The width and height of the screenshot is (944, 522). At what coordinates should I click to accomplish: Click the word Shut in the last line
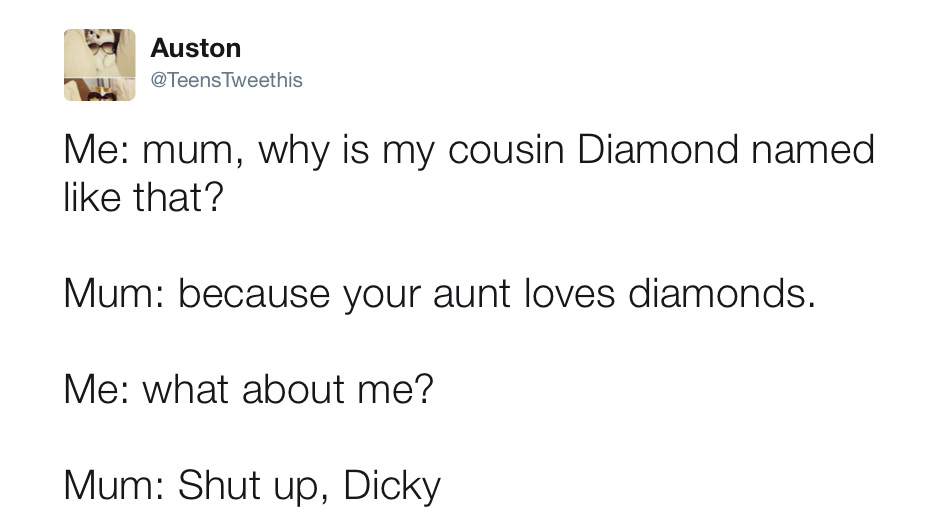point(219,485)
